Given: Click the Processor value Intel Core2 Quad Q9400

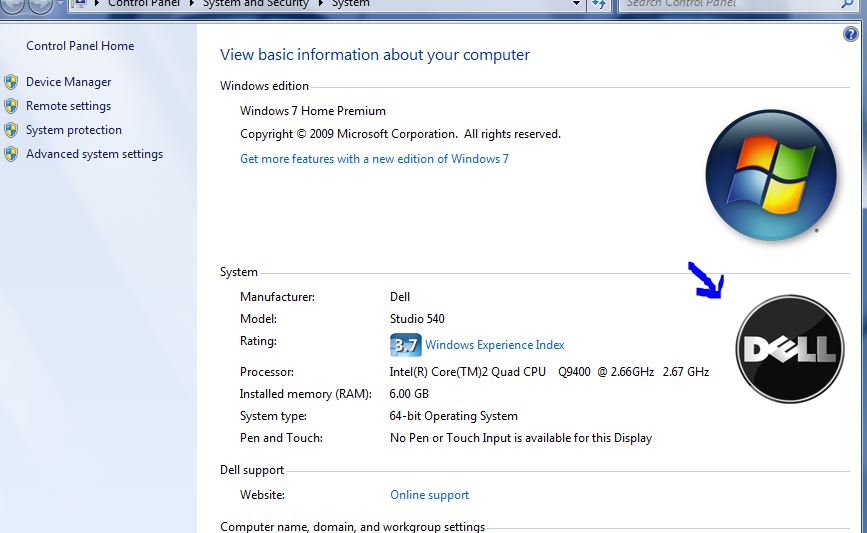Looking at the screenshot, I should [549, 372].
